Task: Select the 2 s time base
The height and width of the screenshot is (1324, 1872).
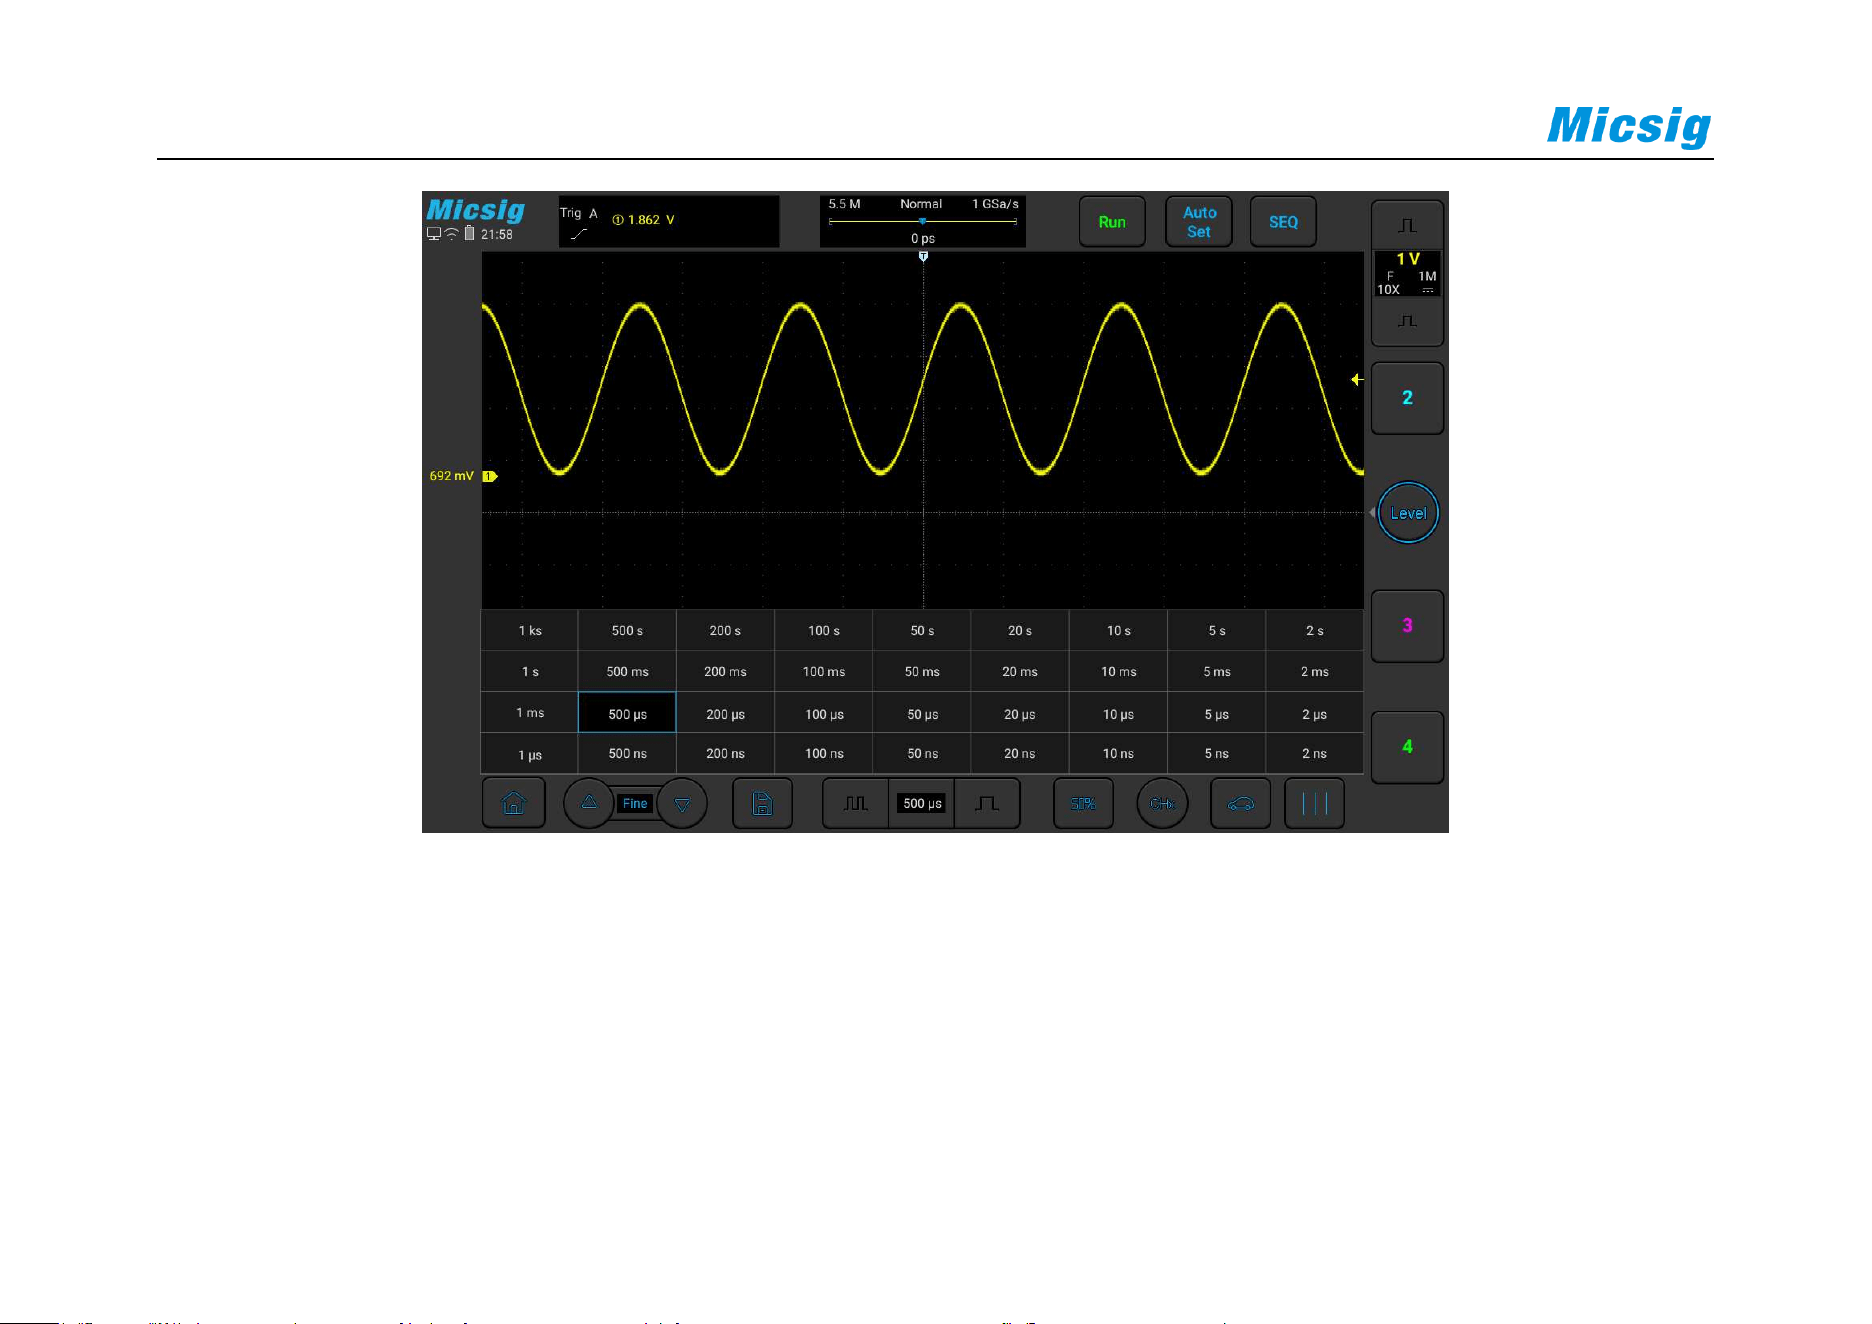Action: pos(1315,631)
